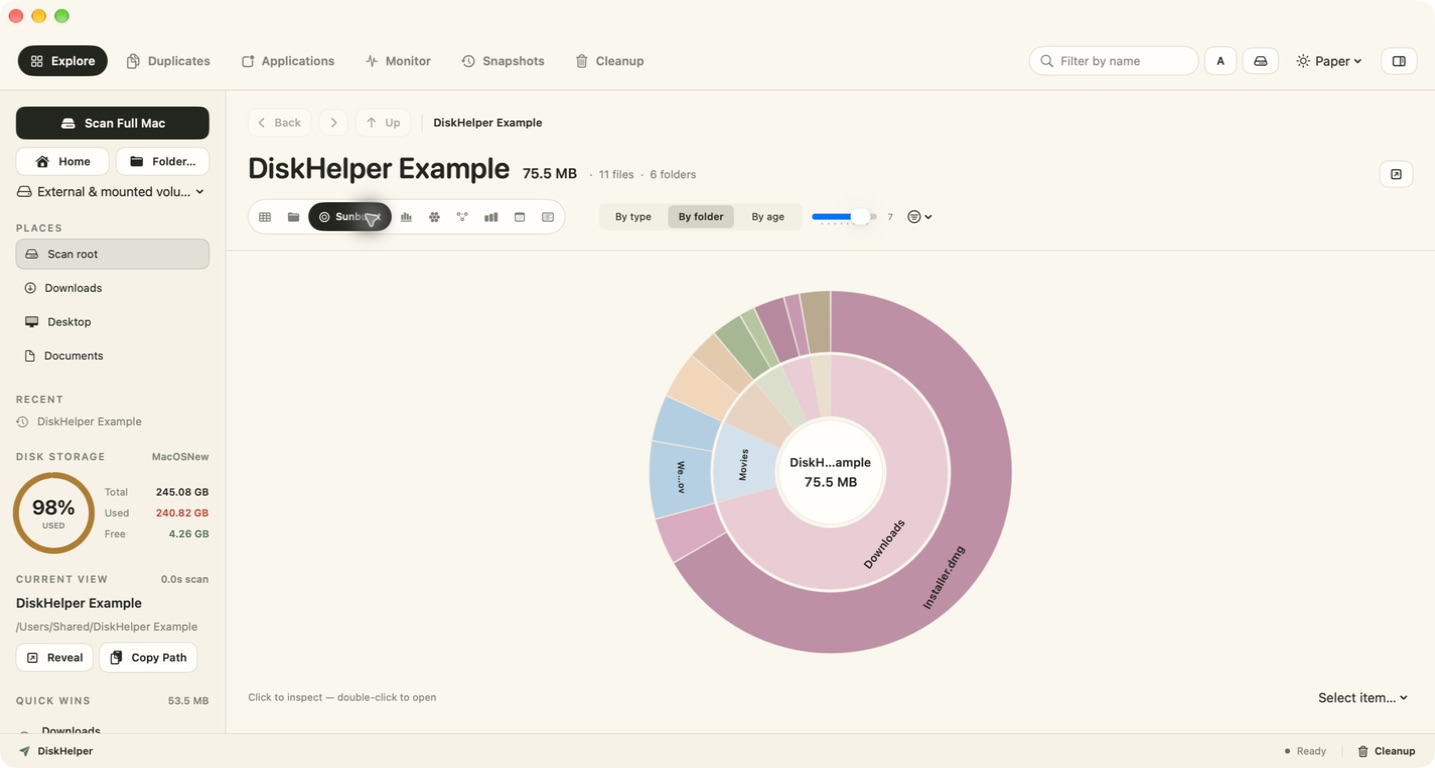Open the Paper theme dropdown
The height and width of the screenshot is (768, 1435).
coord(1329,61)
